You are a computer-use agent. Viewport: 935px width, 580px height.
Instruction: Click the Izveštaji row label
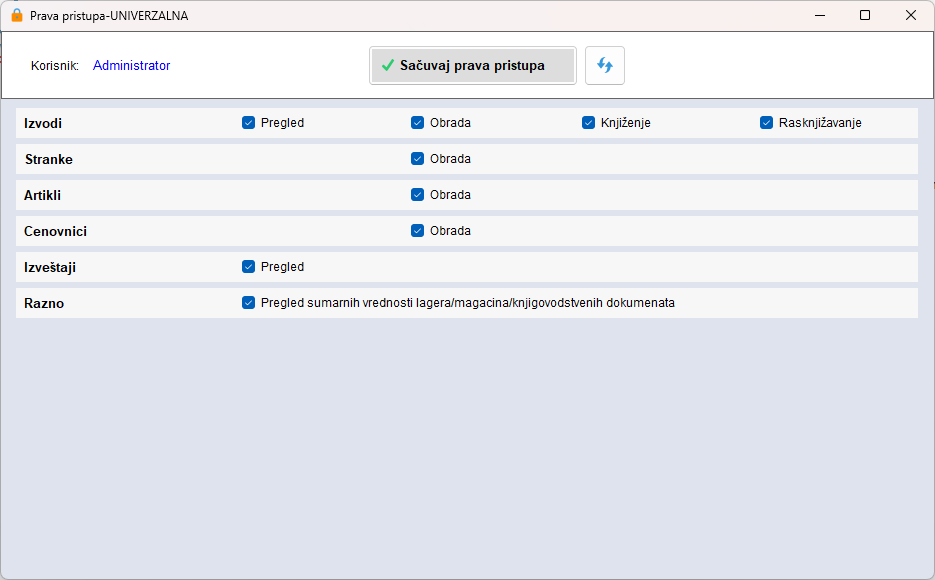click(50, 268)
